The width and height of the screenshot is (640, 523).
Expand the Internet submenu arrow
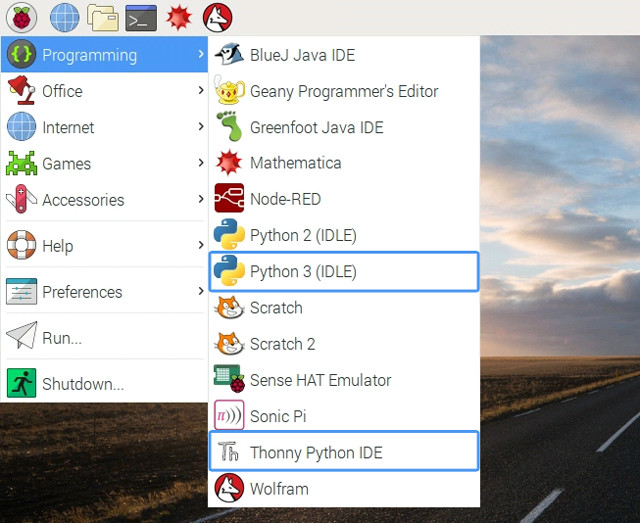(x=200, y=127)
